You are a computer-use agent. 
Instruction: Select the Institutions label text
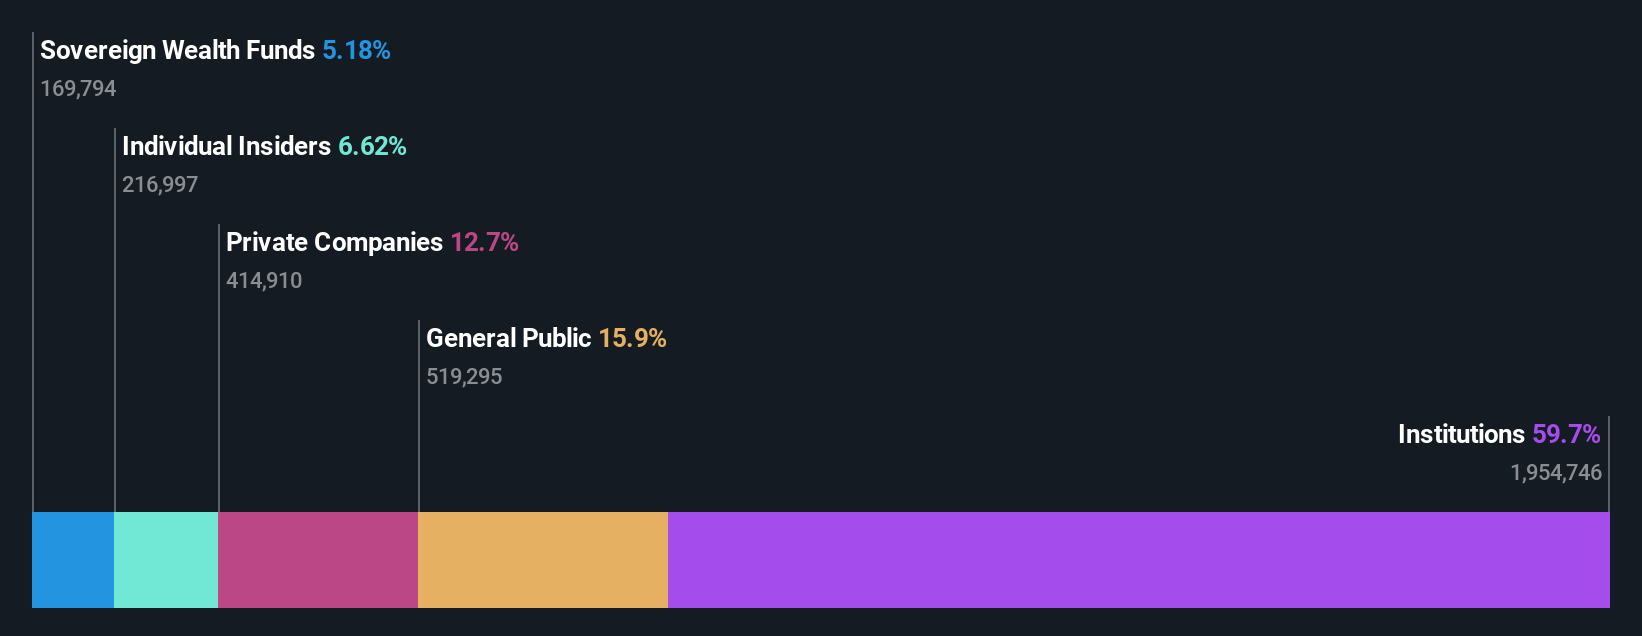point(1461,434)
